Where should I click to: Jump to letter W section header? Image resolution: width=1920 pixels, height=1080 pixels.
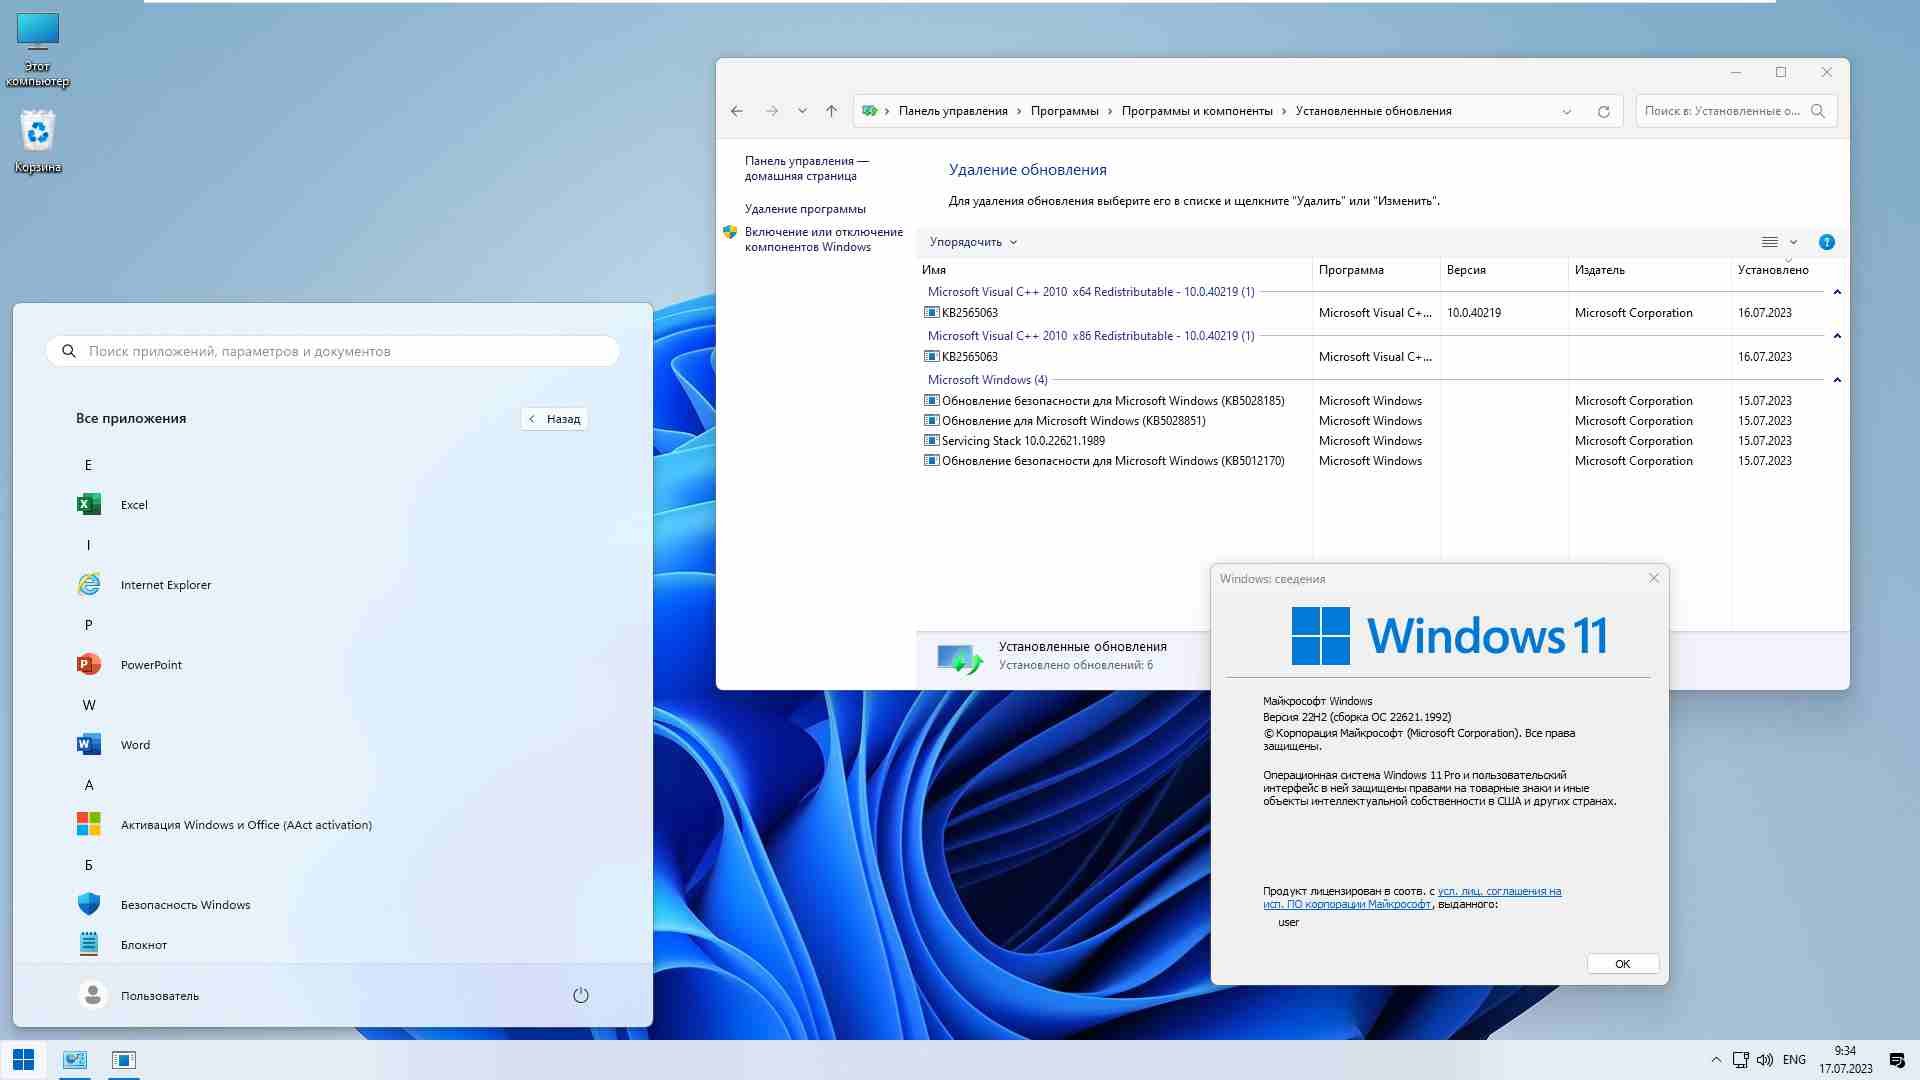coord(89,705)
